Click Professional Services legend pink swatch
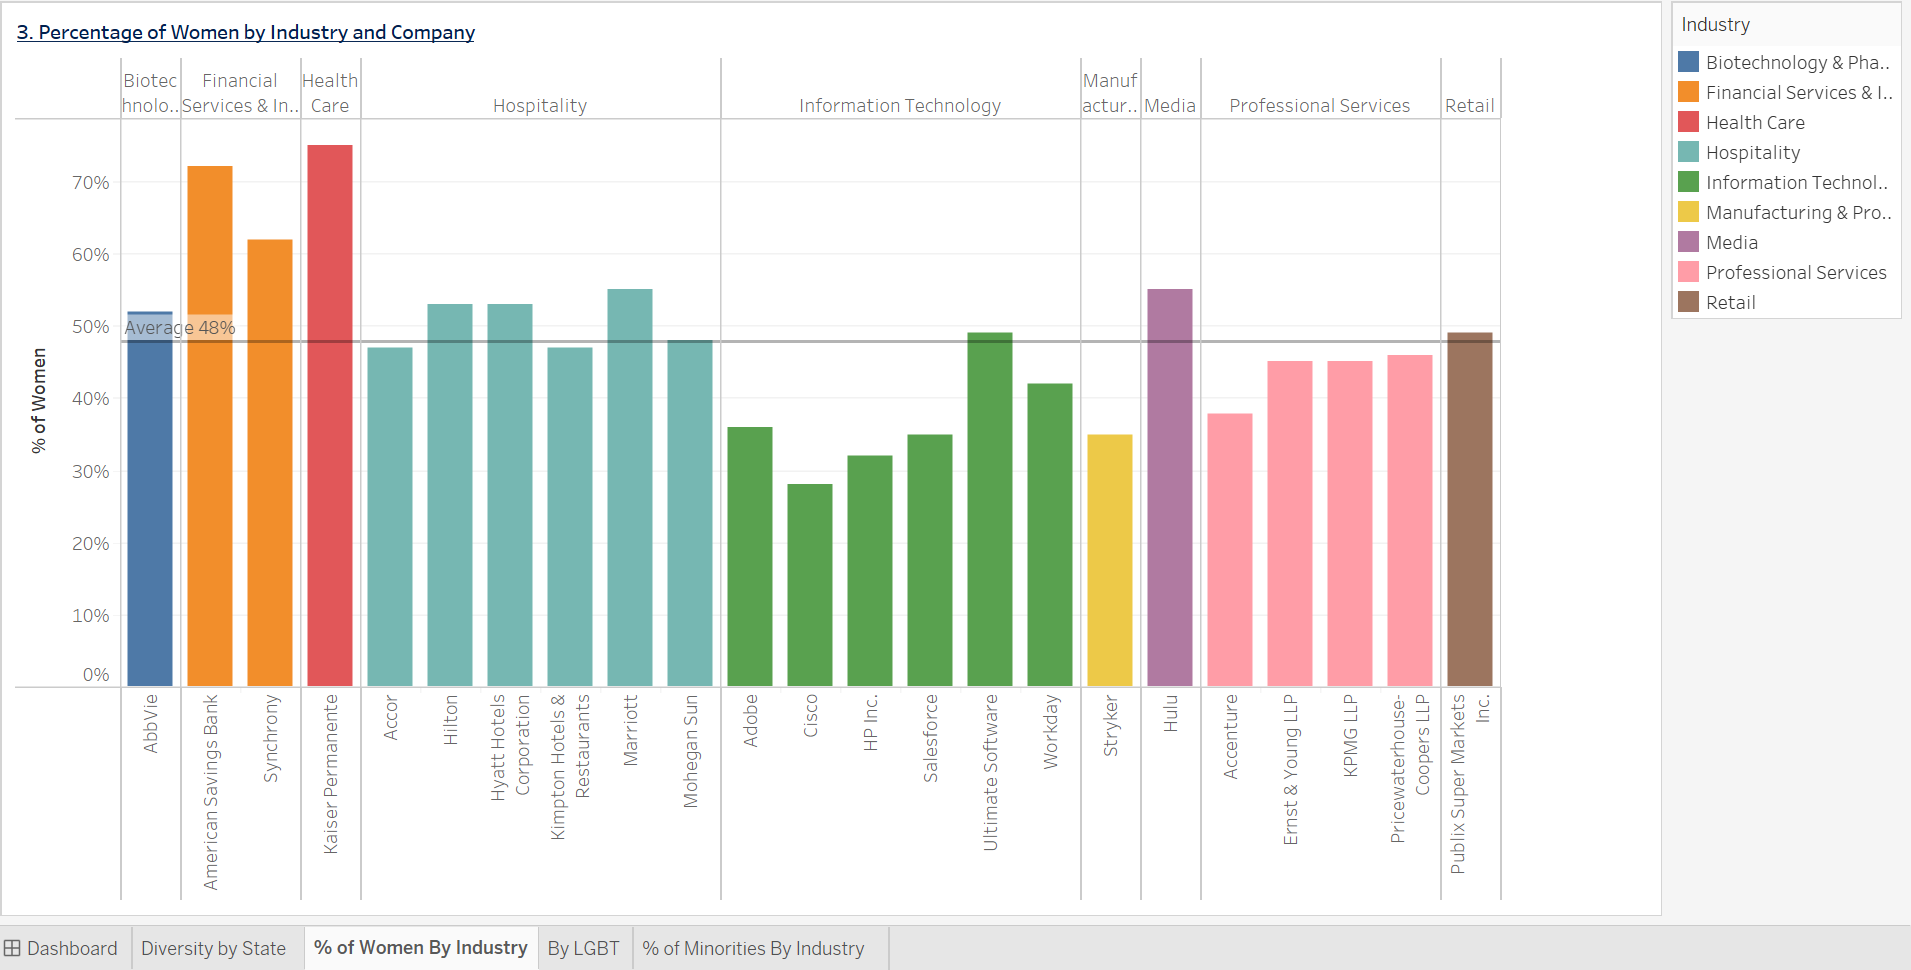This screenshot has height=970, width=1911. 1689,272
